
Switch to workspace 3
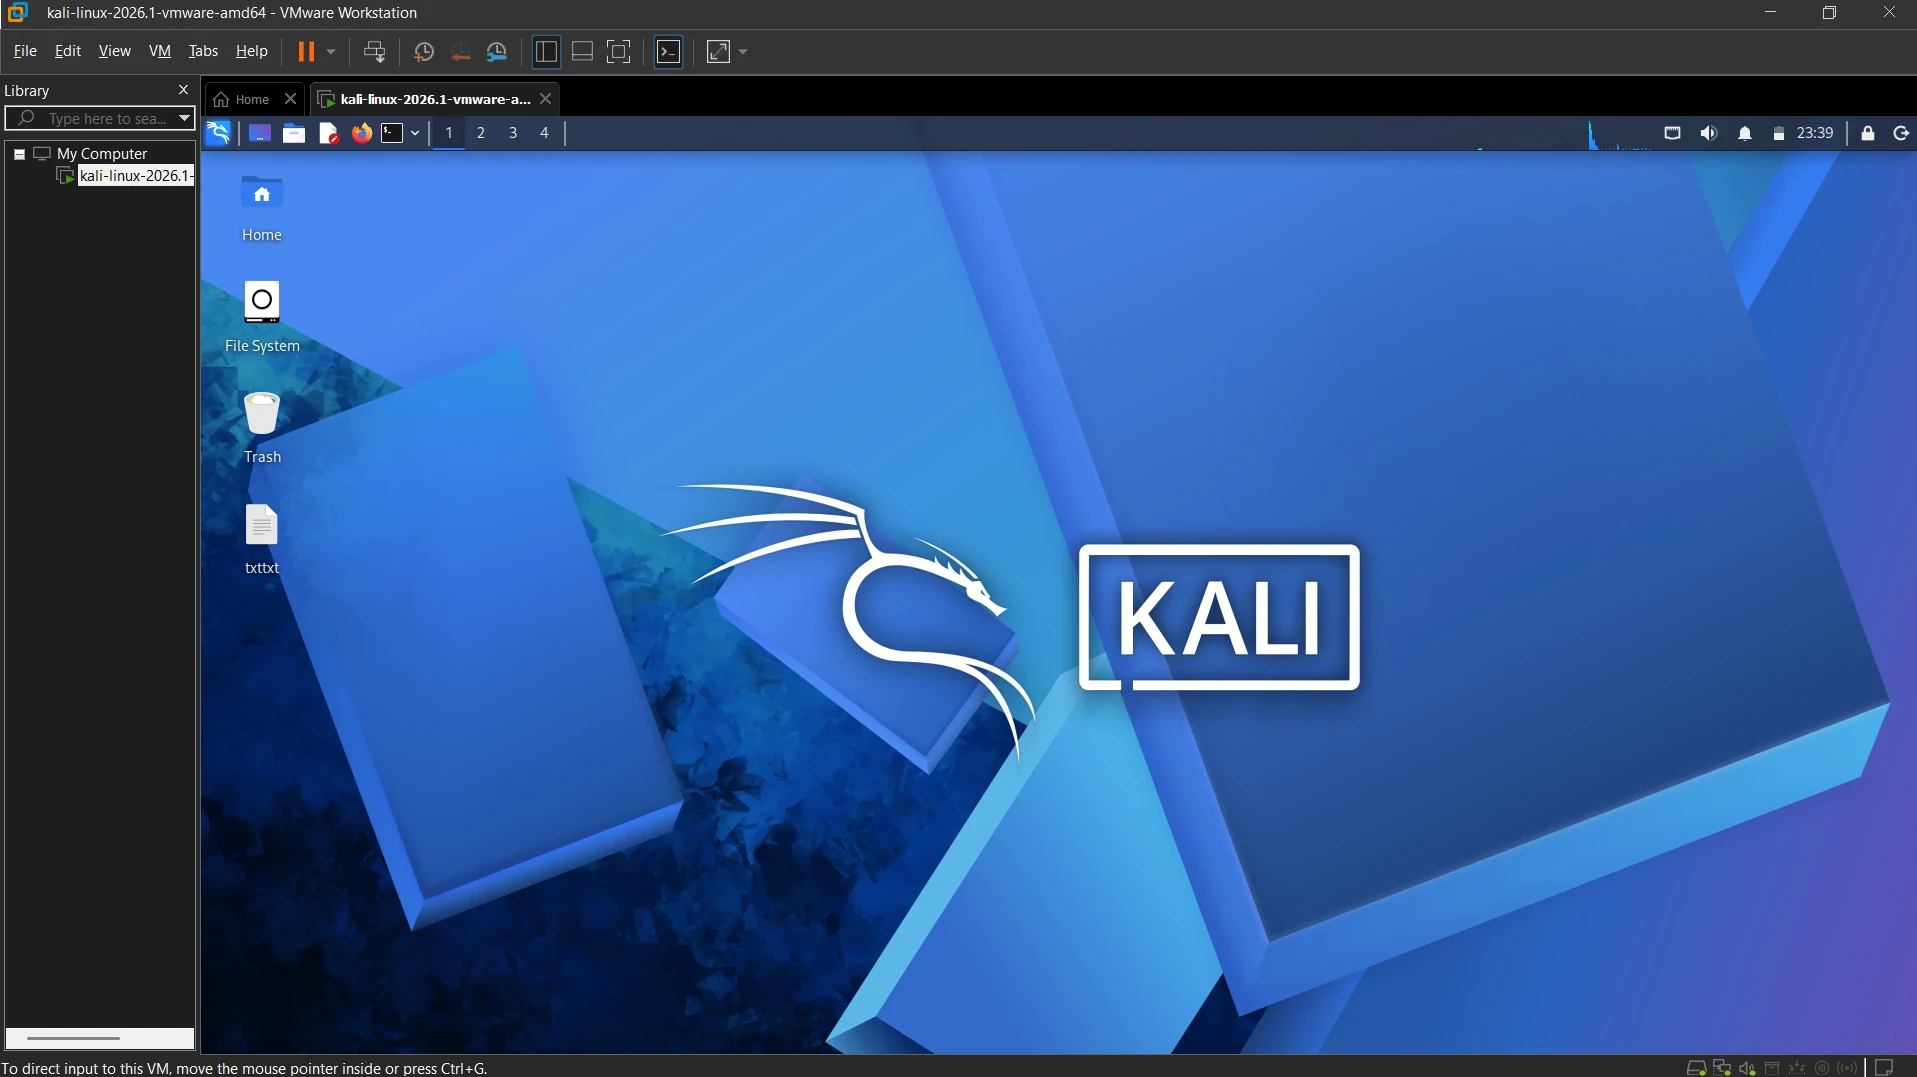coord(513,133)
